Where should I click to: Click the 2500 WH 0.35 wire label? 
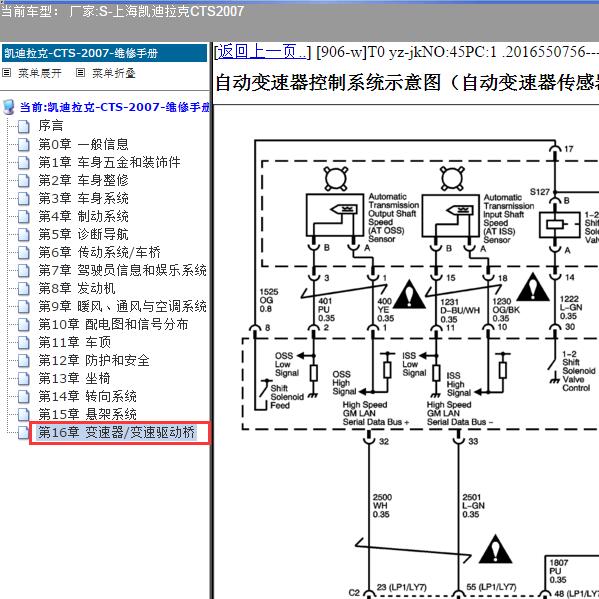382,506
